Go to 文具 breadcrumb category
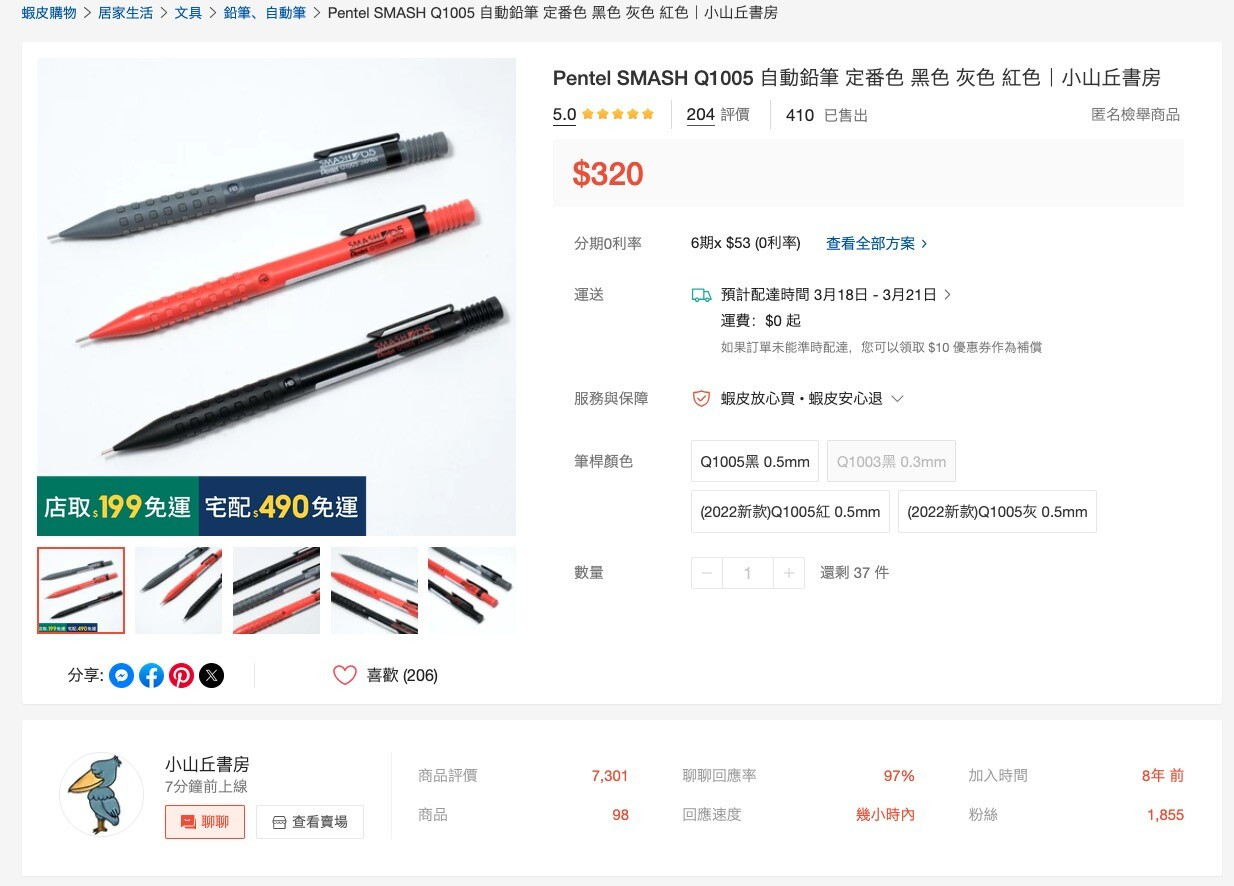The width and height of the screenshot is (1234, 886). tap(188, 13)
